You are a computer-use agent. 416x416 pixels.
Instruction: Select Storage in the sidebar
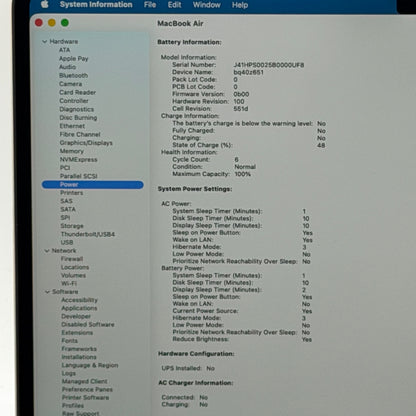pyautogui.click(x=72, y=226)
